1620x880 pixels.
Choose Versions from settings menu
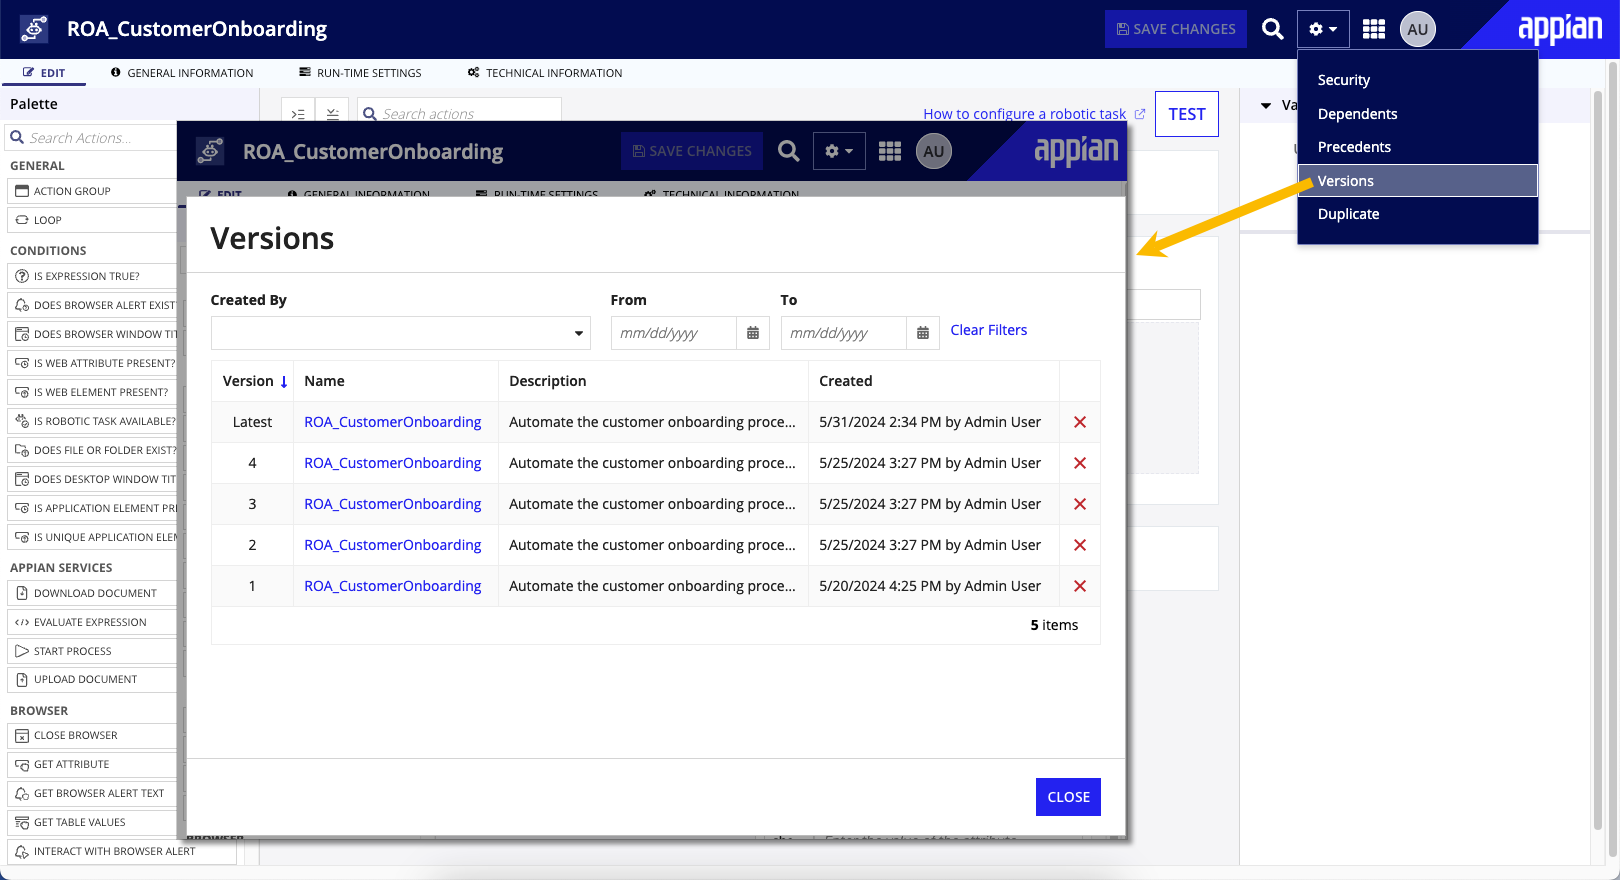[1417, 181]
